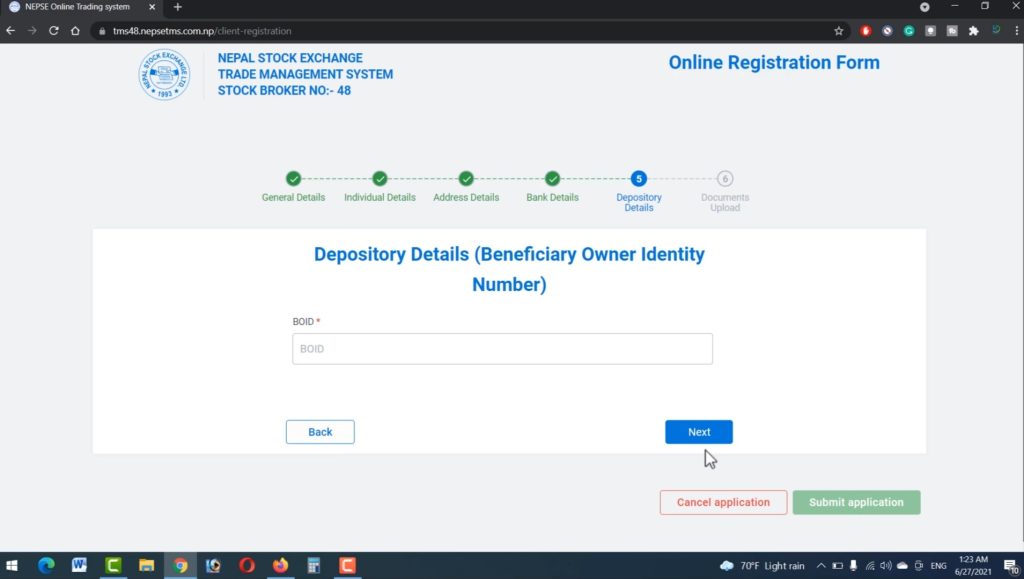Click the browser forward arrow
The width and height of the screenshot is (1024, 579).
point(32,31)
